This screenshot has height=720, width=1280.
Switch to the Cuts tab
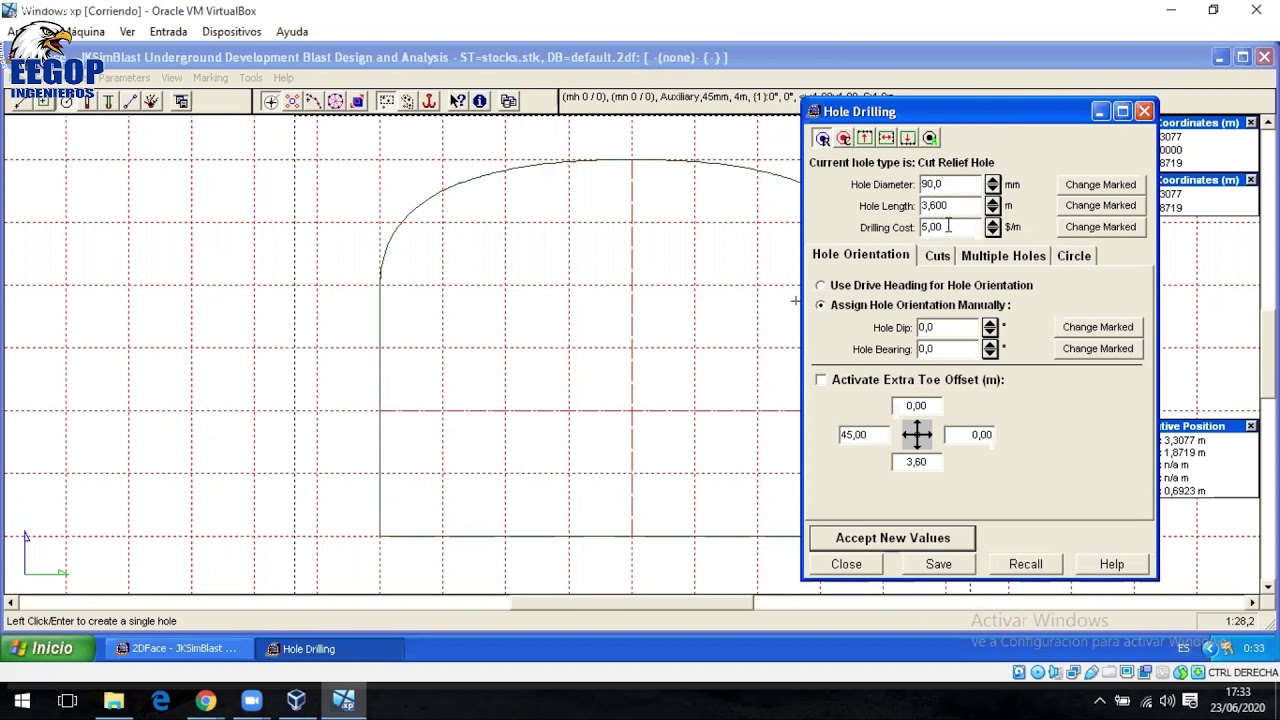(x=937, y=256)
